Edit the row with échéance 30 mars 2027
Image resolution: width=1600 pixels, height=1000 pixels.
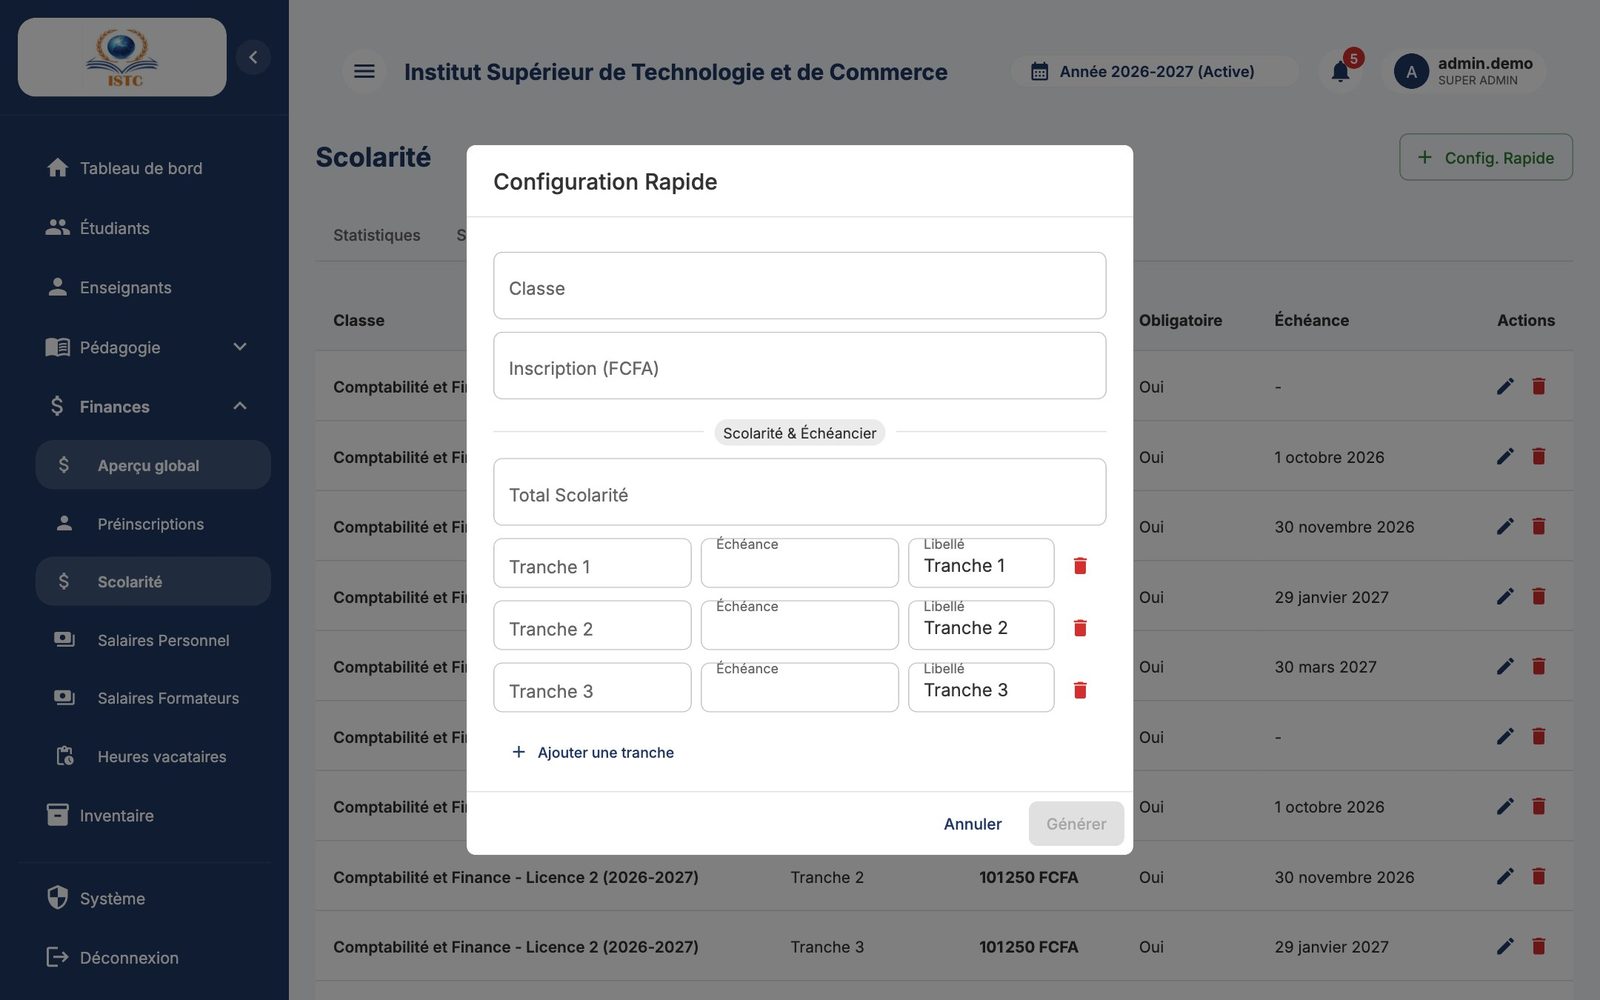(1505, 666)
